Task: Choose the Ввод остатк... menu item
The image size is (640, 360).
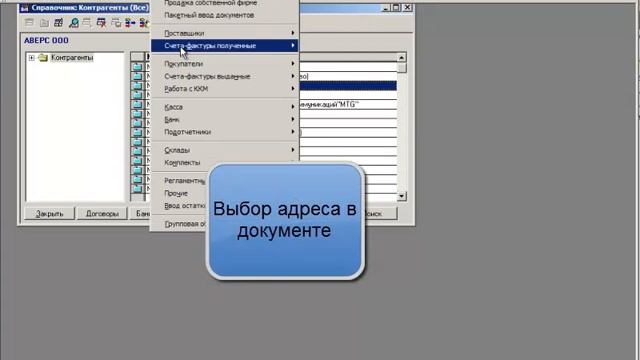Action: [184, 206]
